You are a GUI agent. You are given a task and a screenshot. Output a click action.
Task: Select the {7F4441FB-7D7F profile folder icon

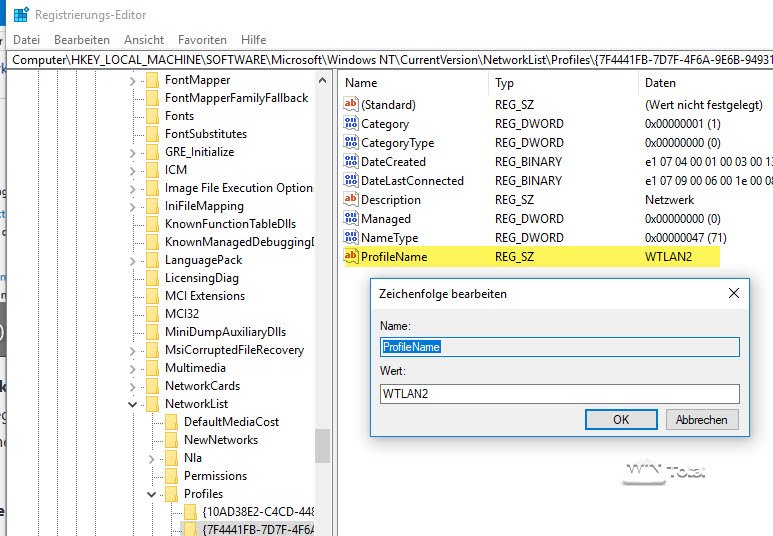(x=190, y=529)
